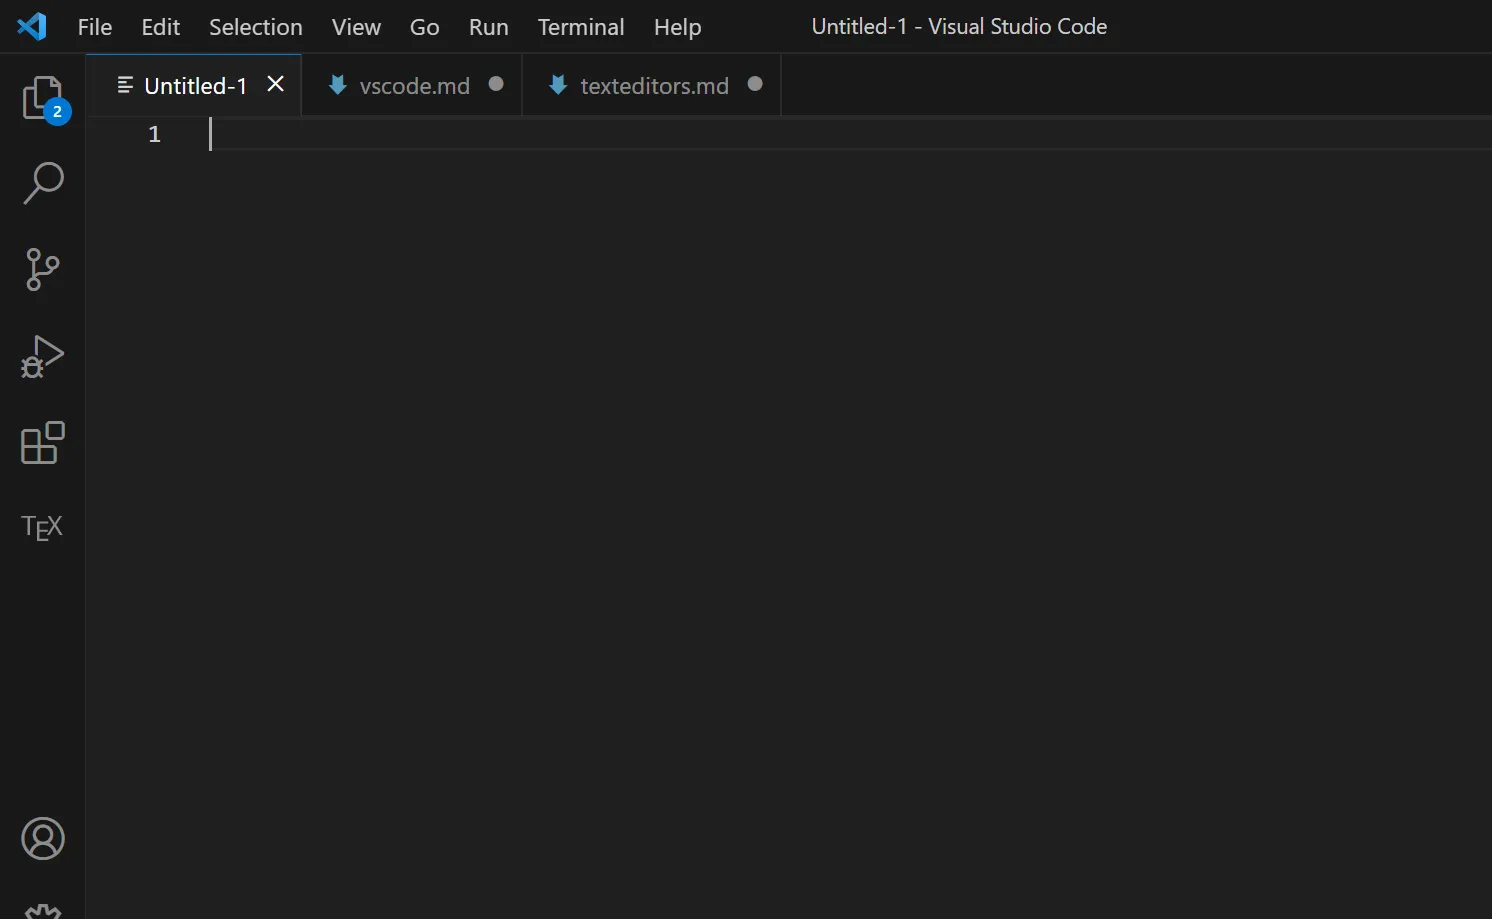Open the Run and Debug view
1492x919 pixels.
[42, 357]
